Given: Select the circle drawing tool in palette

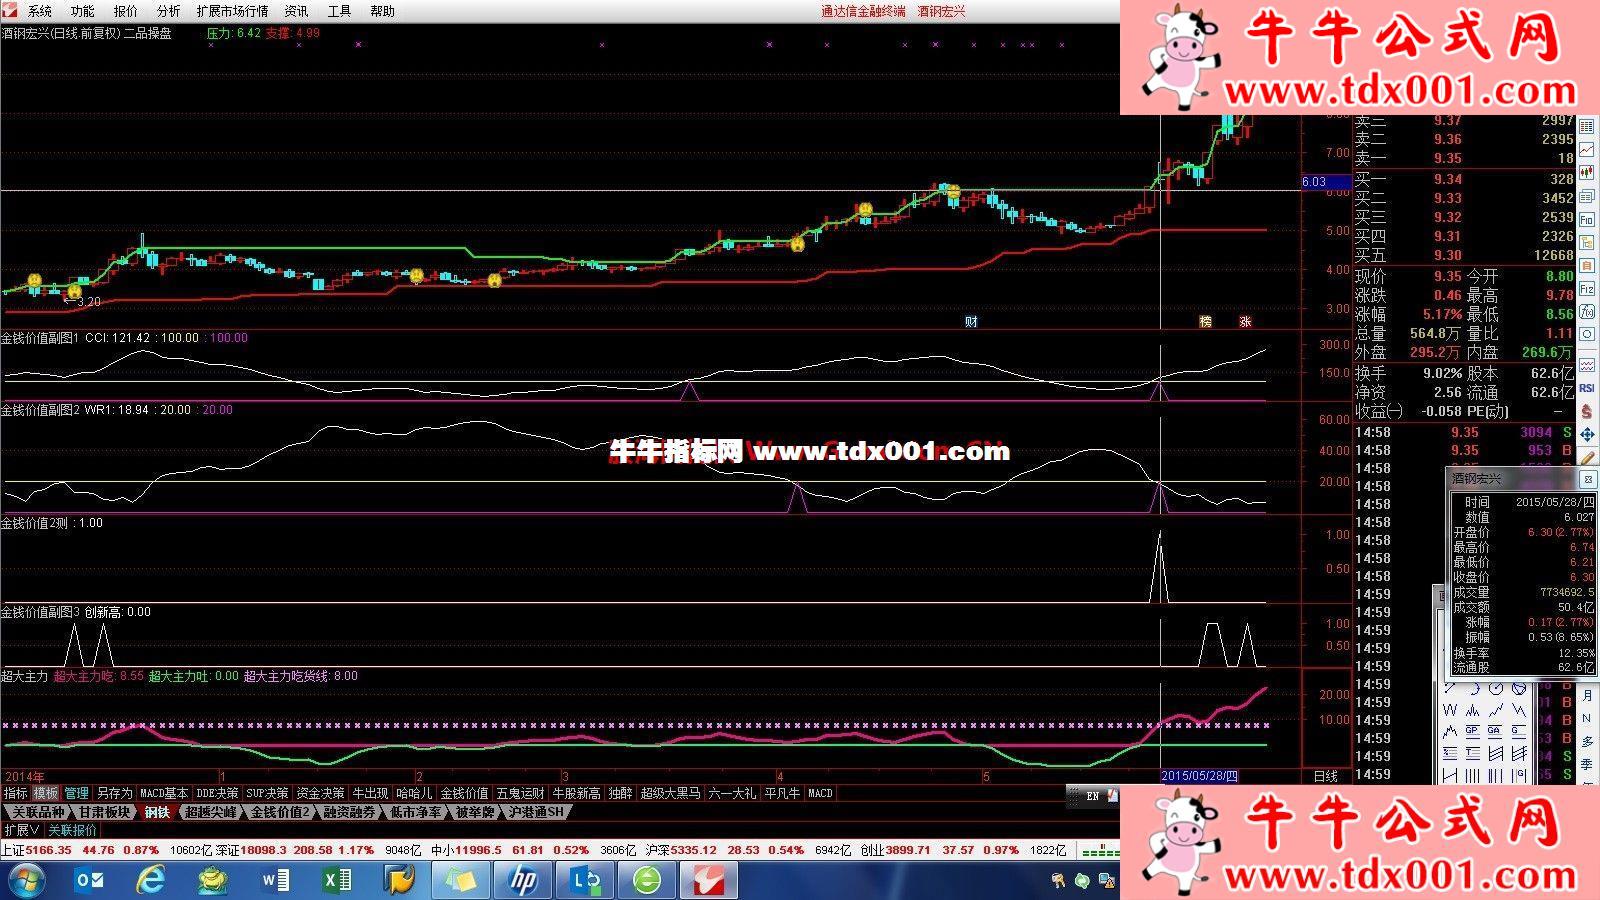Looking at the screenshot, I should coord(1496,688).
